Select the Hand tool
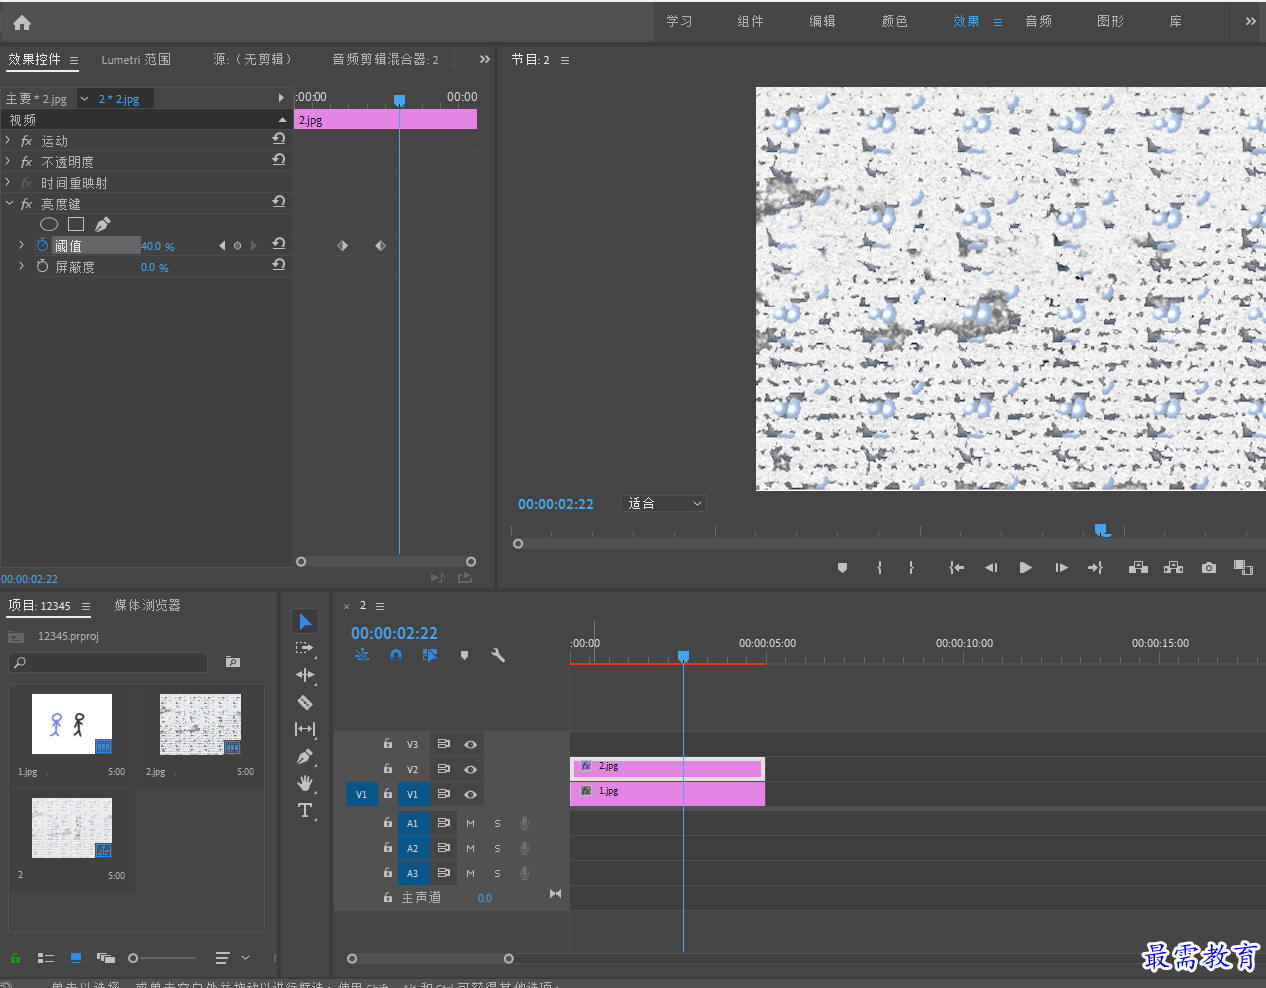 click(305, 783)
